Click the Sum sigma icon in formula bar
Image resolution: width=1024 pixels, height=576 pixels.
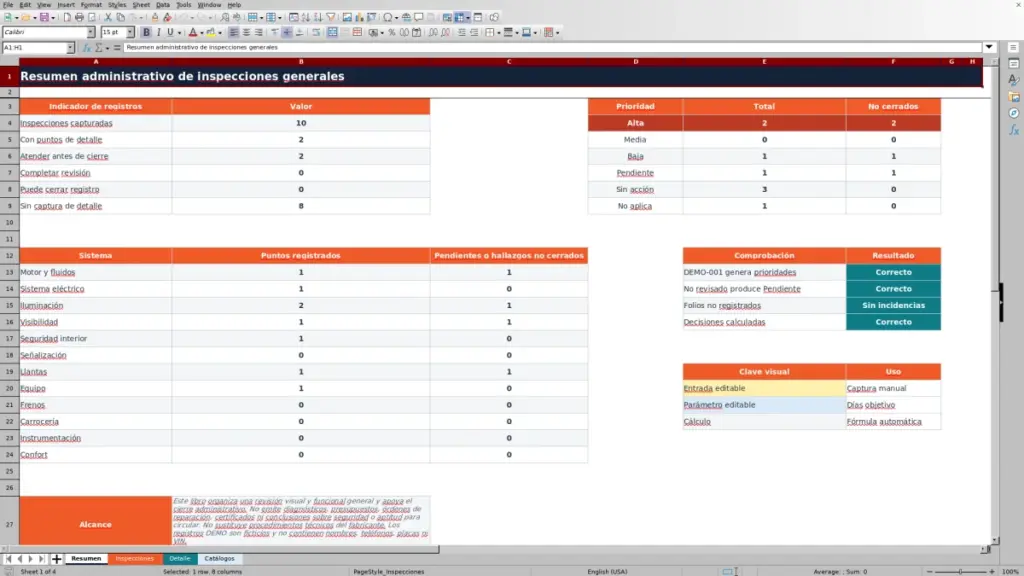click(x=99, y=48)
